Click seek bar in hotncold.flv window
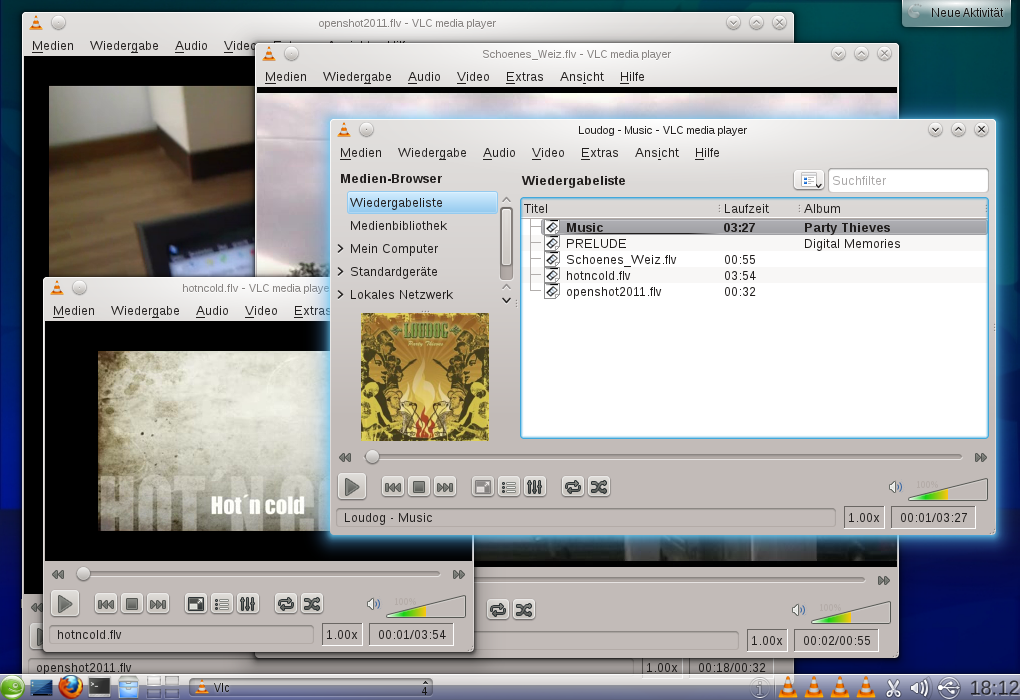 [x=258, y=574]
